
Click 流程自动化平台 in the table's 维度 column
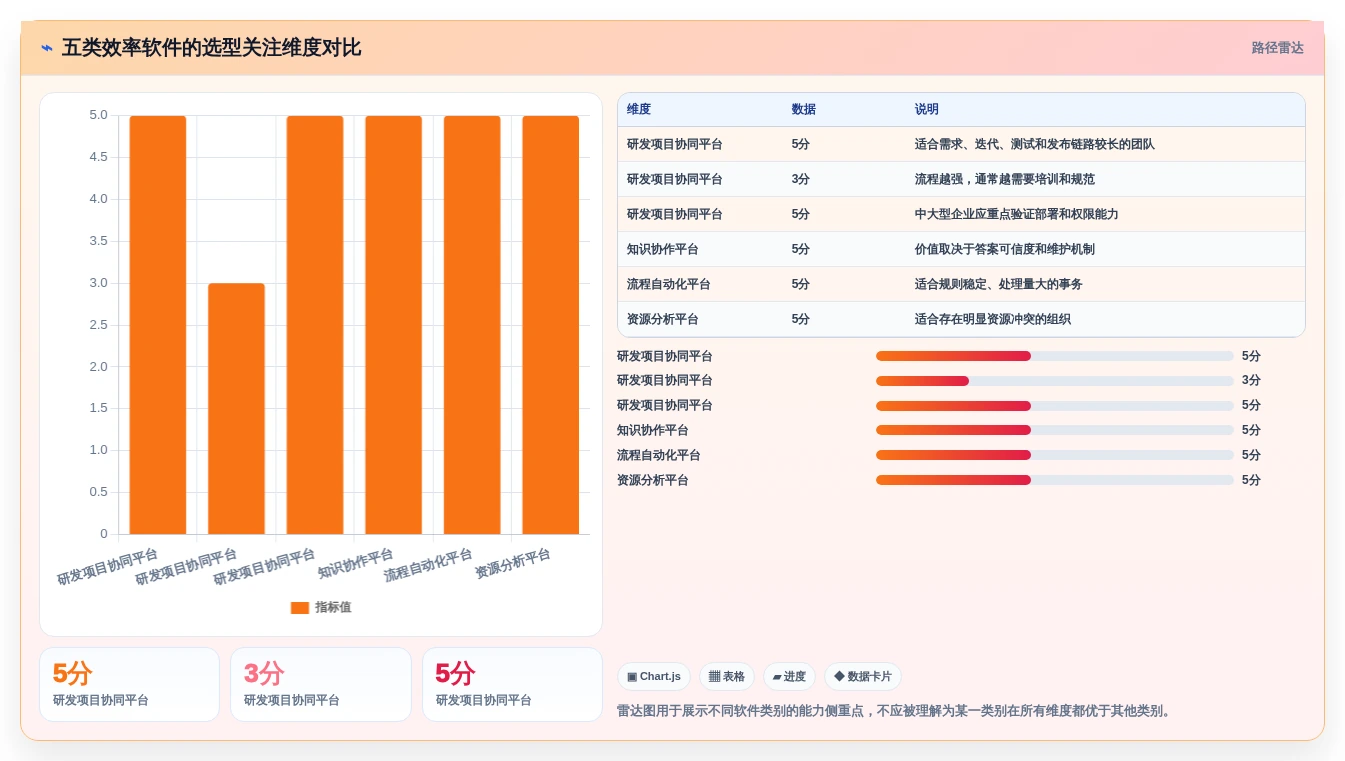(x=669, y=284)
